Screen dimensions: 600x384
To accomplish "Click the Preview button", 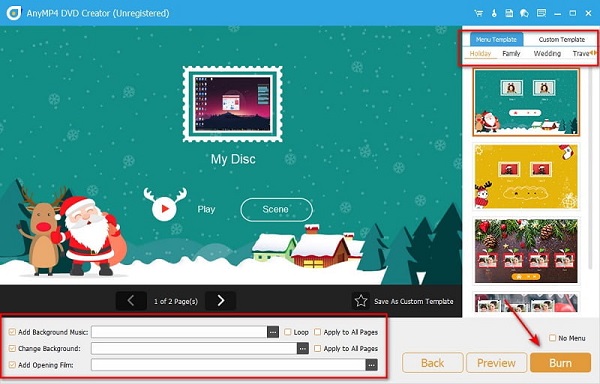I will (x=496, y=363).
